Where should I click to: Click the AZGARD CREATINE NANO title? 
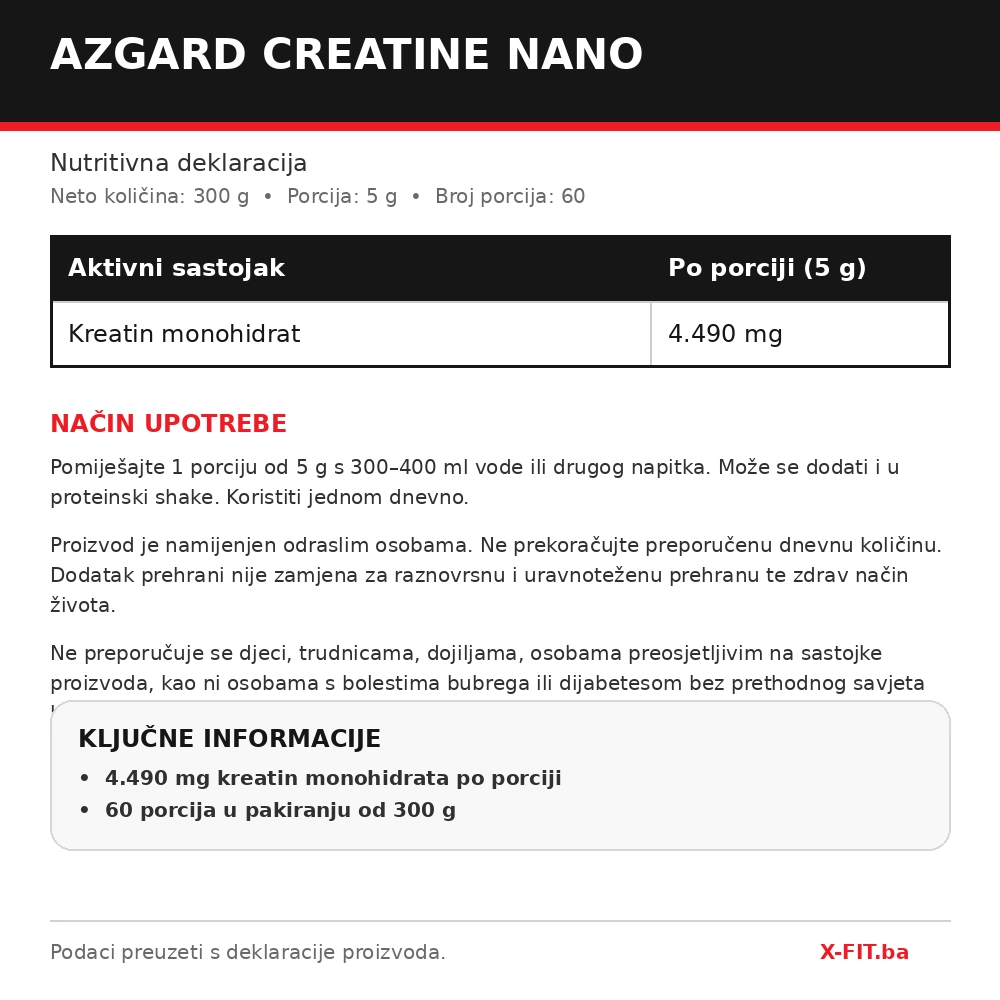coord(346,54)
